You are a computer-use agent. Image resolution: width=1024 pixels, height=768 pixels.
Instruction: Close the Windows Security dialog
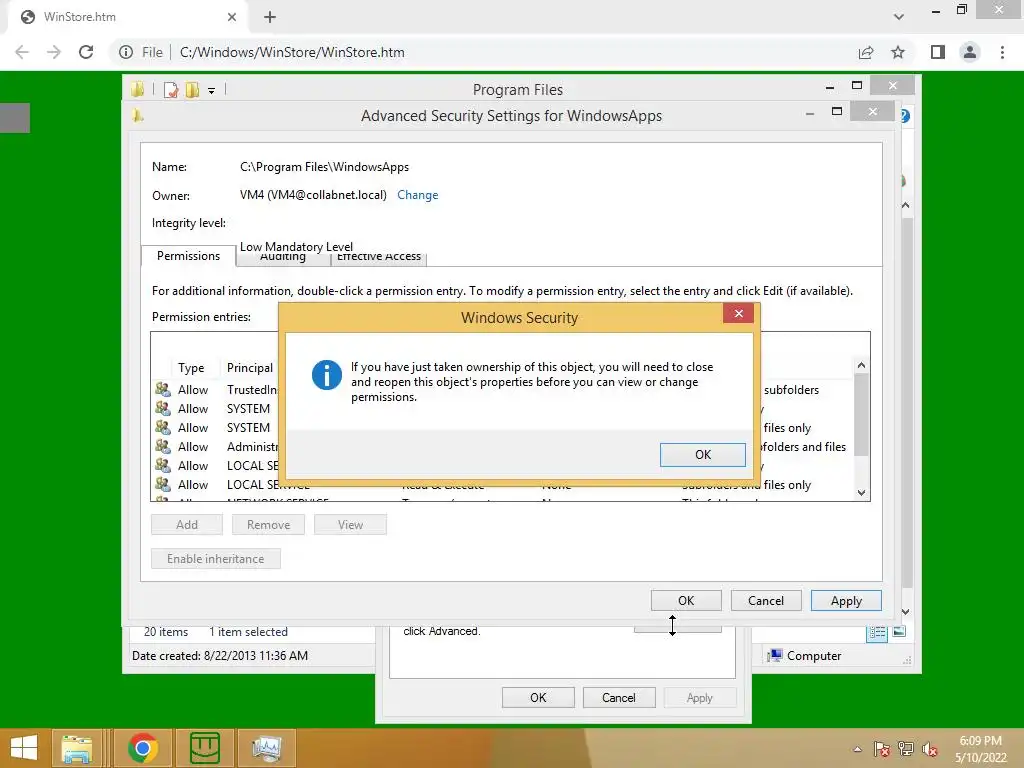tap(739, 313)
